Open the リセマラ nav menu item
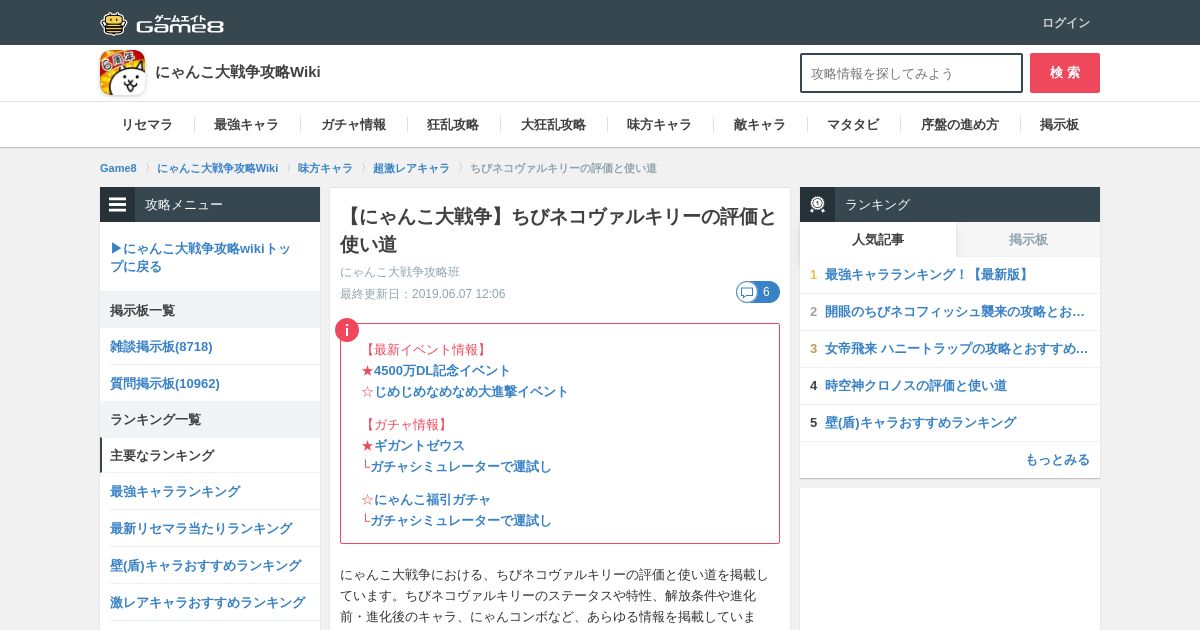 click(147, 125)
